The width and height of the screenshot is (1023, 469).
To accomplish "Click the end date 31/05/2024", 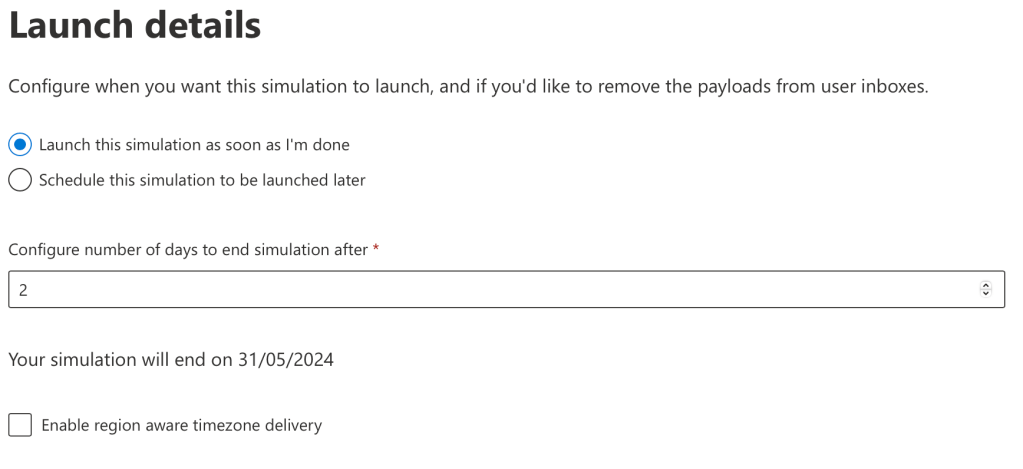I will click(x=286, y=360).
